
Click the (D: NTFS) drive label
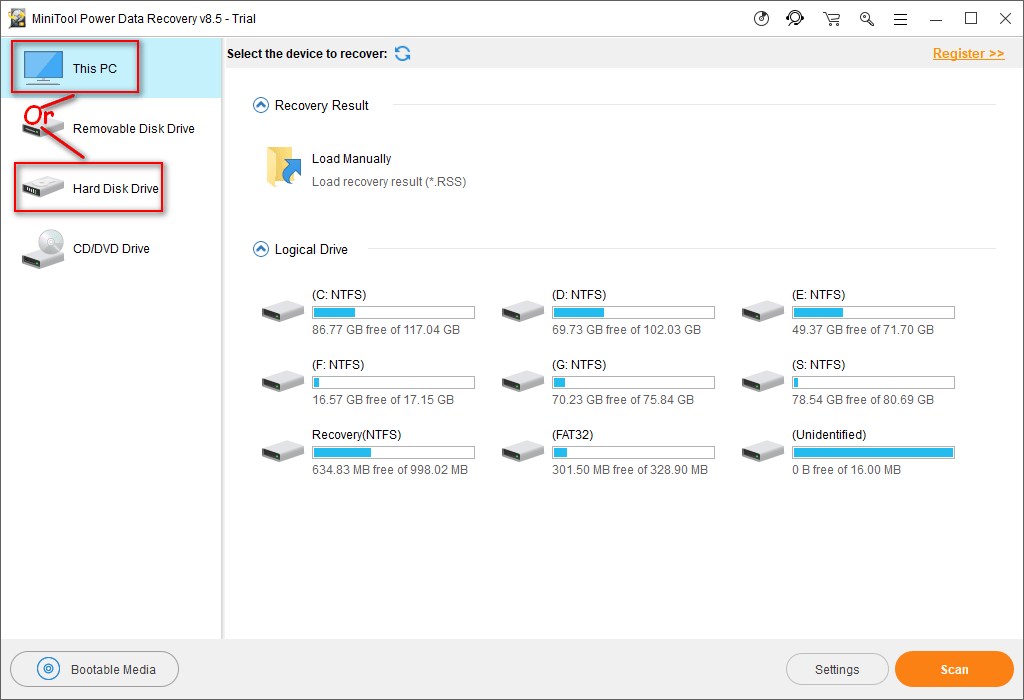[x=579, y=294]
